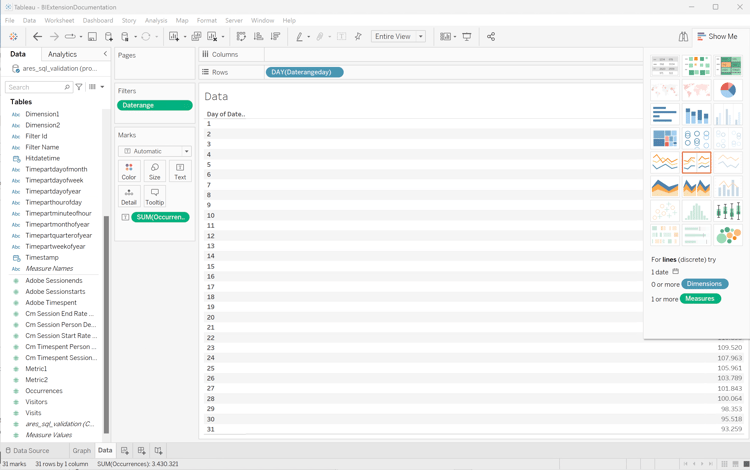750x470 pixels.
Task: Click the Fix axes pin icon
Action: [x=358, y=37]
